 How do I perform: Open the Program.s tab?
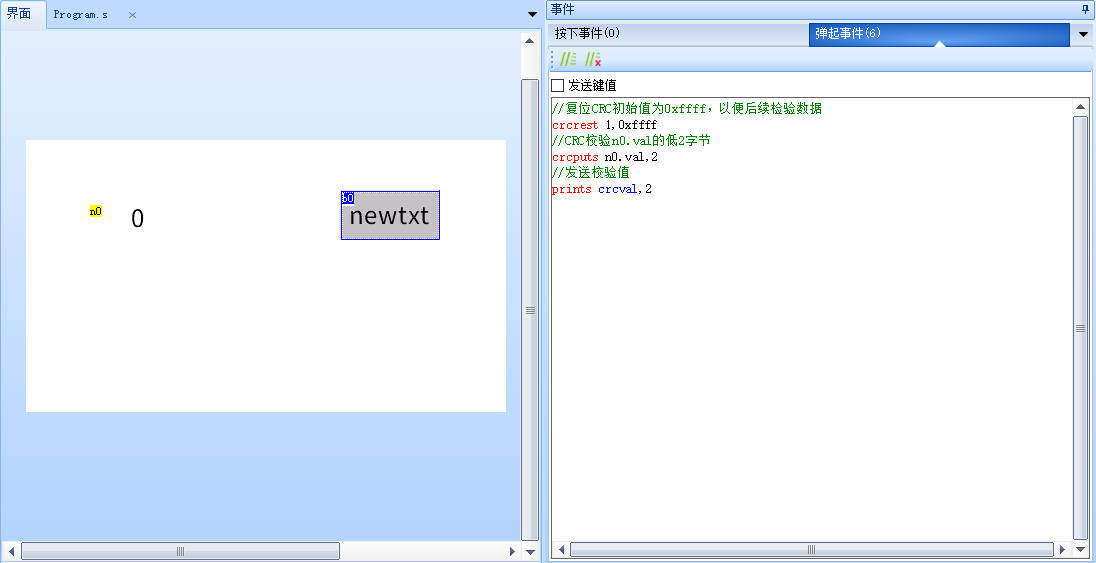pyautogui.click(x=80, y=15)
